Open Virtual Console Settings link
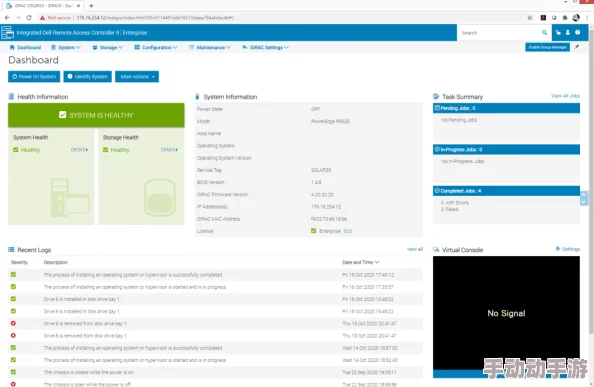 pos(568,249)
